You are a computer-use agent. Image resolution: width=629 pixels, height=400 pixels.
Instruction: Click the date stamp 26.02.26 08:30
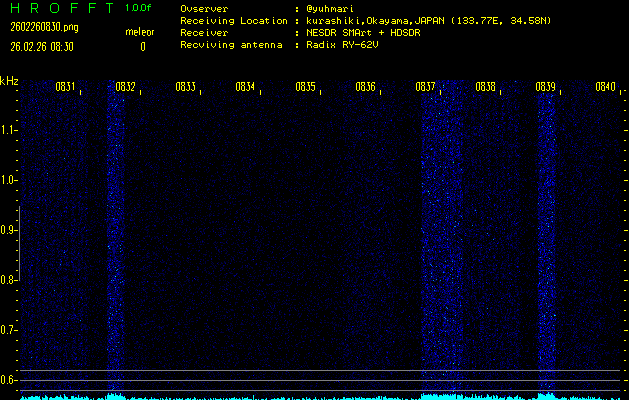[42, 47]
